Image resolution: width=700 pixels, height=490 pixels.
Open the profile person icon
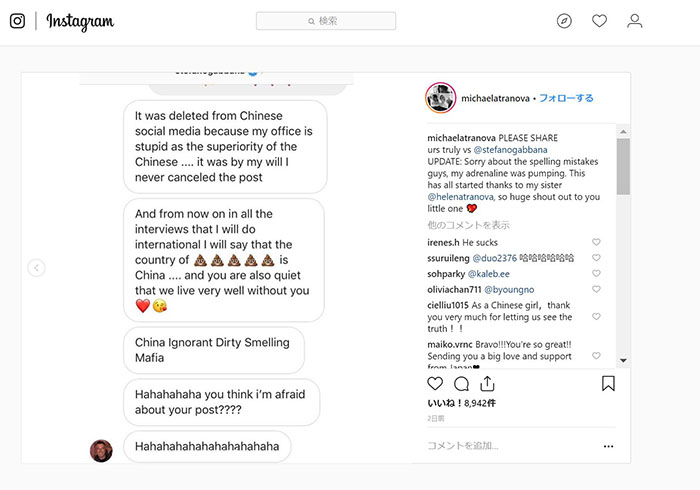point(634,21)
